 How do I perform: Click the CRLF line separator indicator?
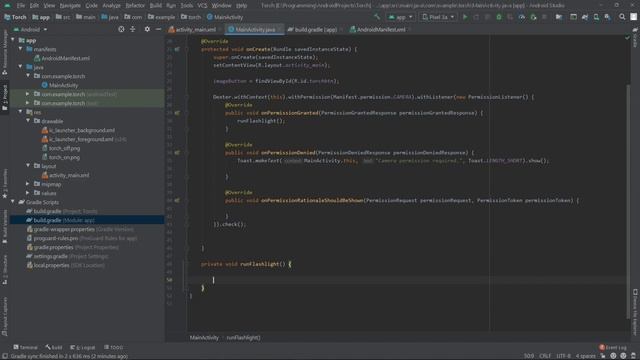click(x=545, y=356)
